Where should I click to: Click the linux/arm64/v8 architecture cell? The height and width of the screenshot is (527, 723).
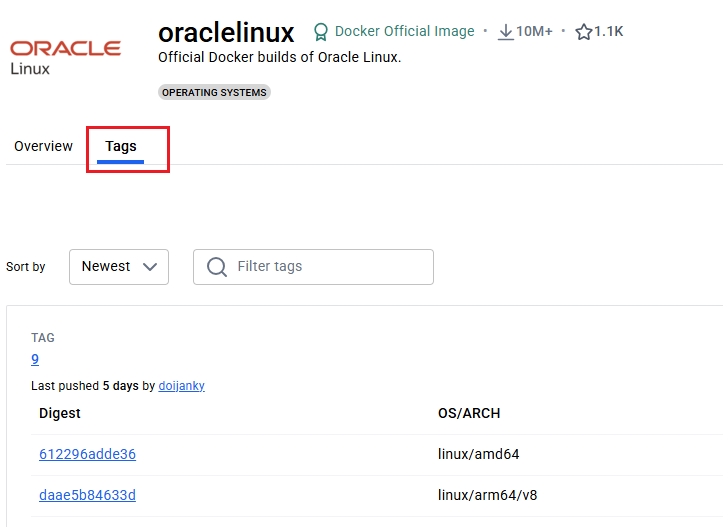point(487,495)
